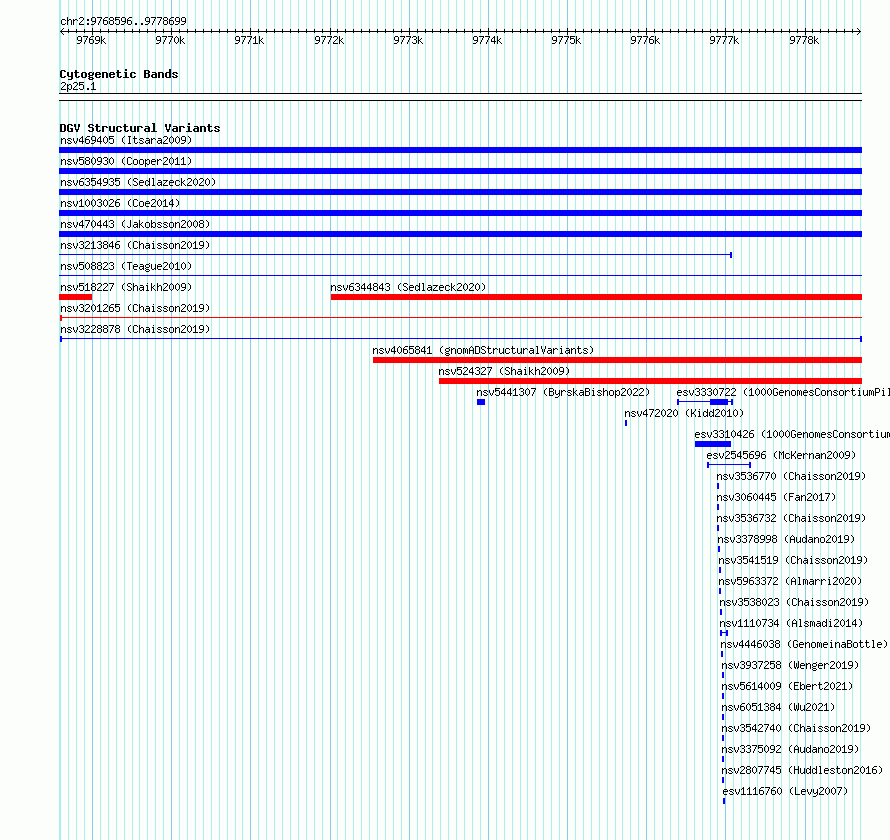Click the nsv469405 (Itsara2009) variant label

(x=126, y=140)
